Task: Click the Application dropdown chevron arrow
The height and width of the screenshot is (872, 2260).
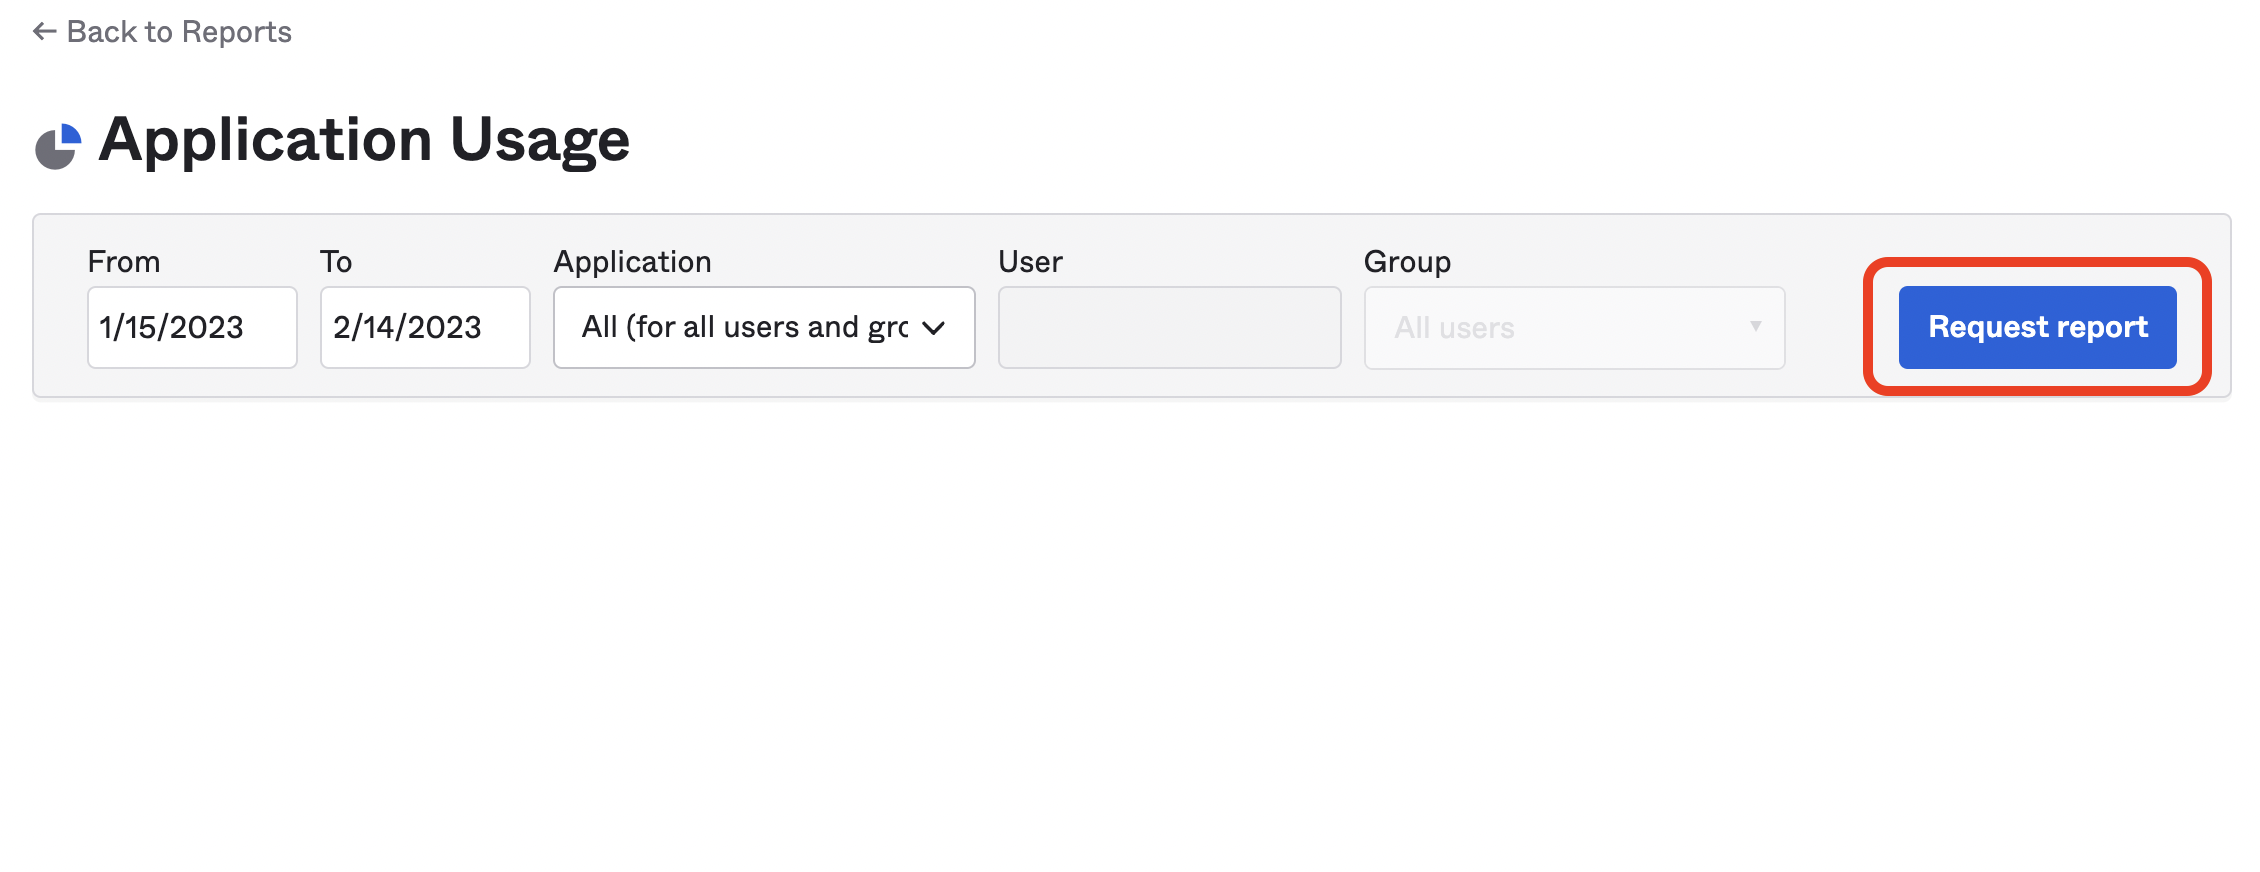Action: 934,328
